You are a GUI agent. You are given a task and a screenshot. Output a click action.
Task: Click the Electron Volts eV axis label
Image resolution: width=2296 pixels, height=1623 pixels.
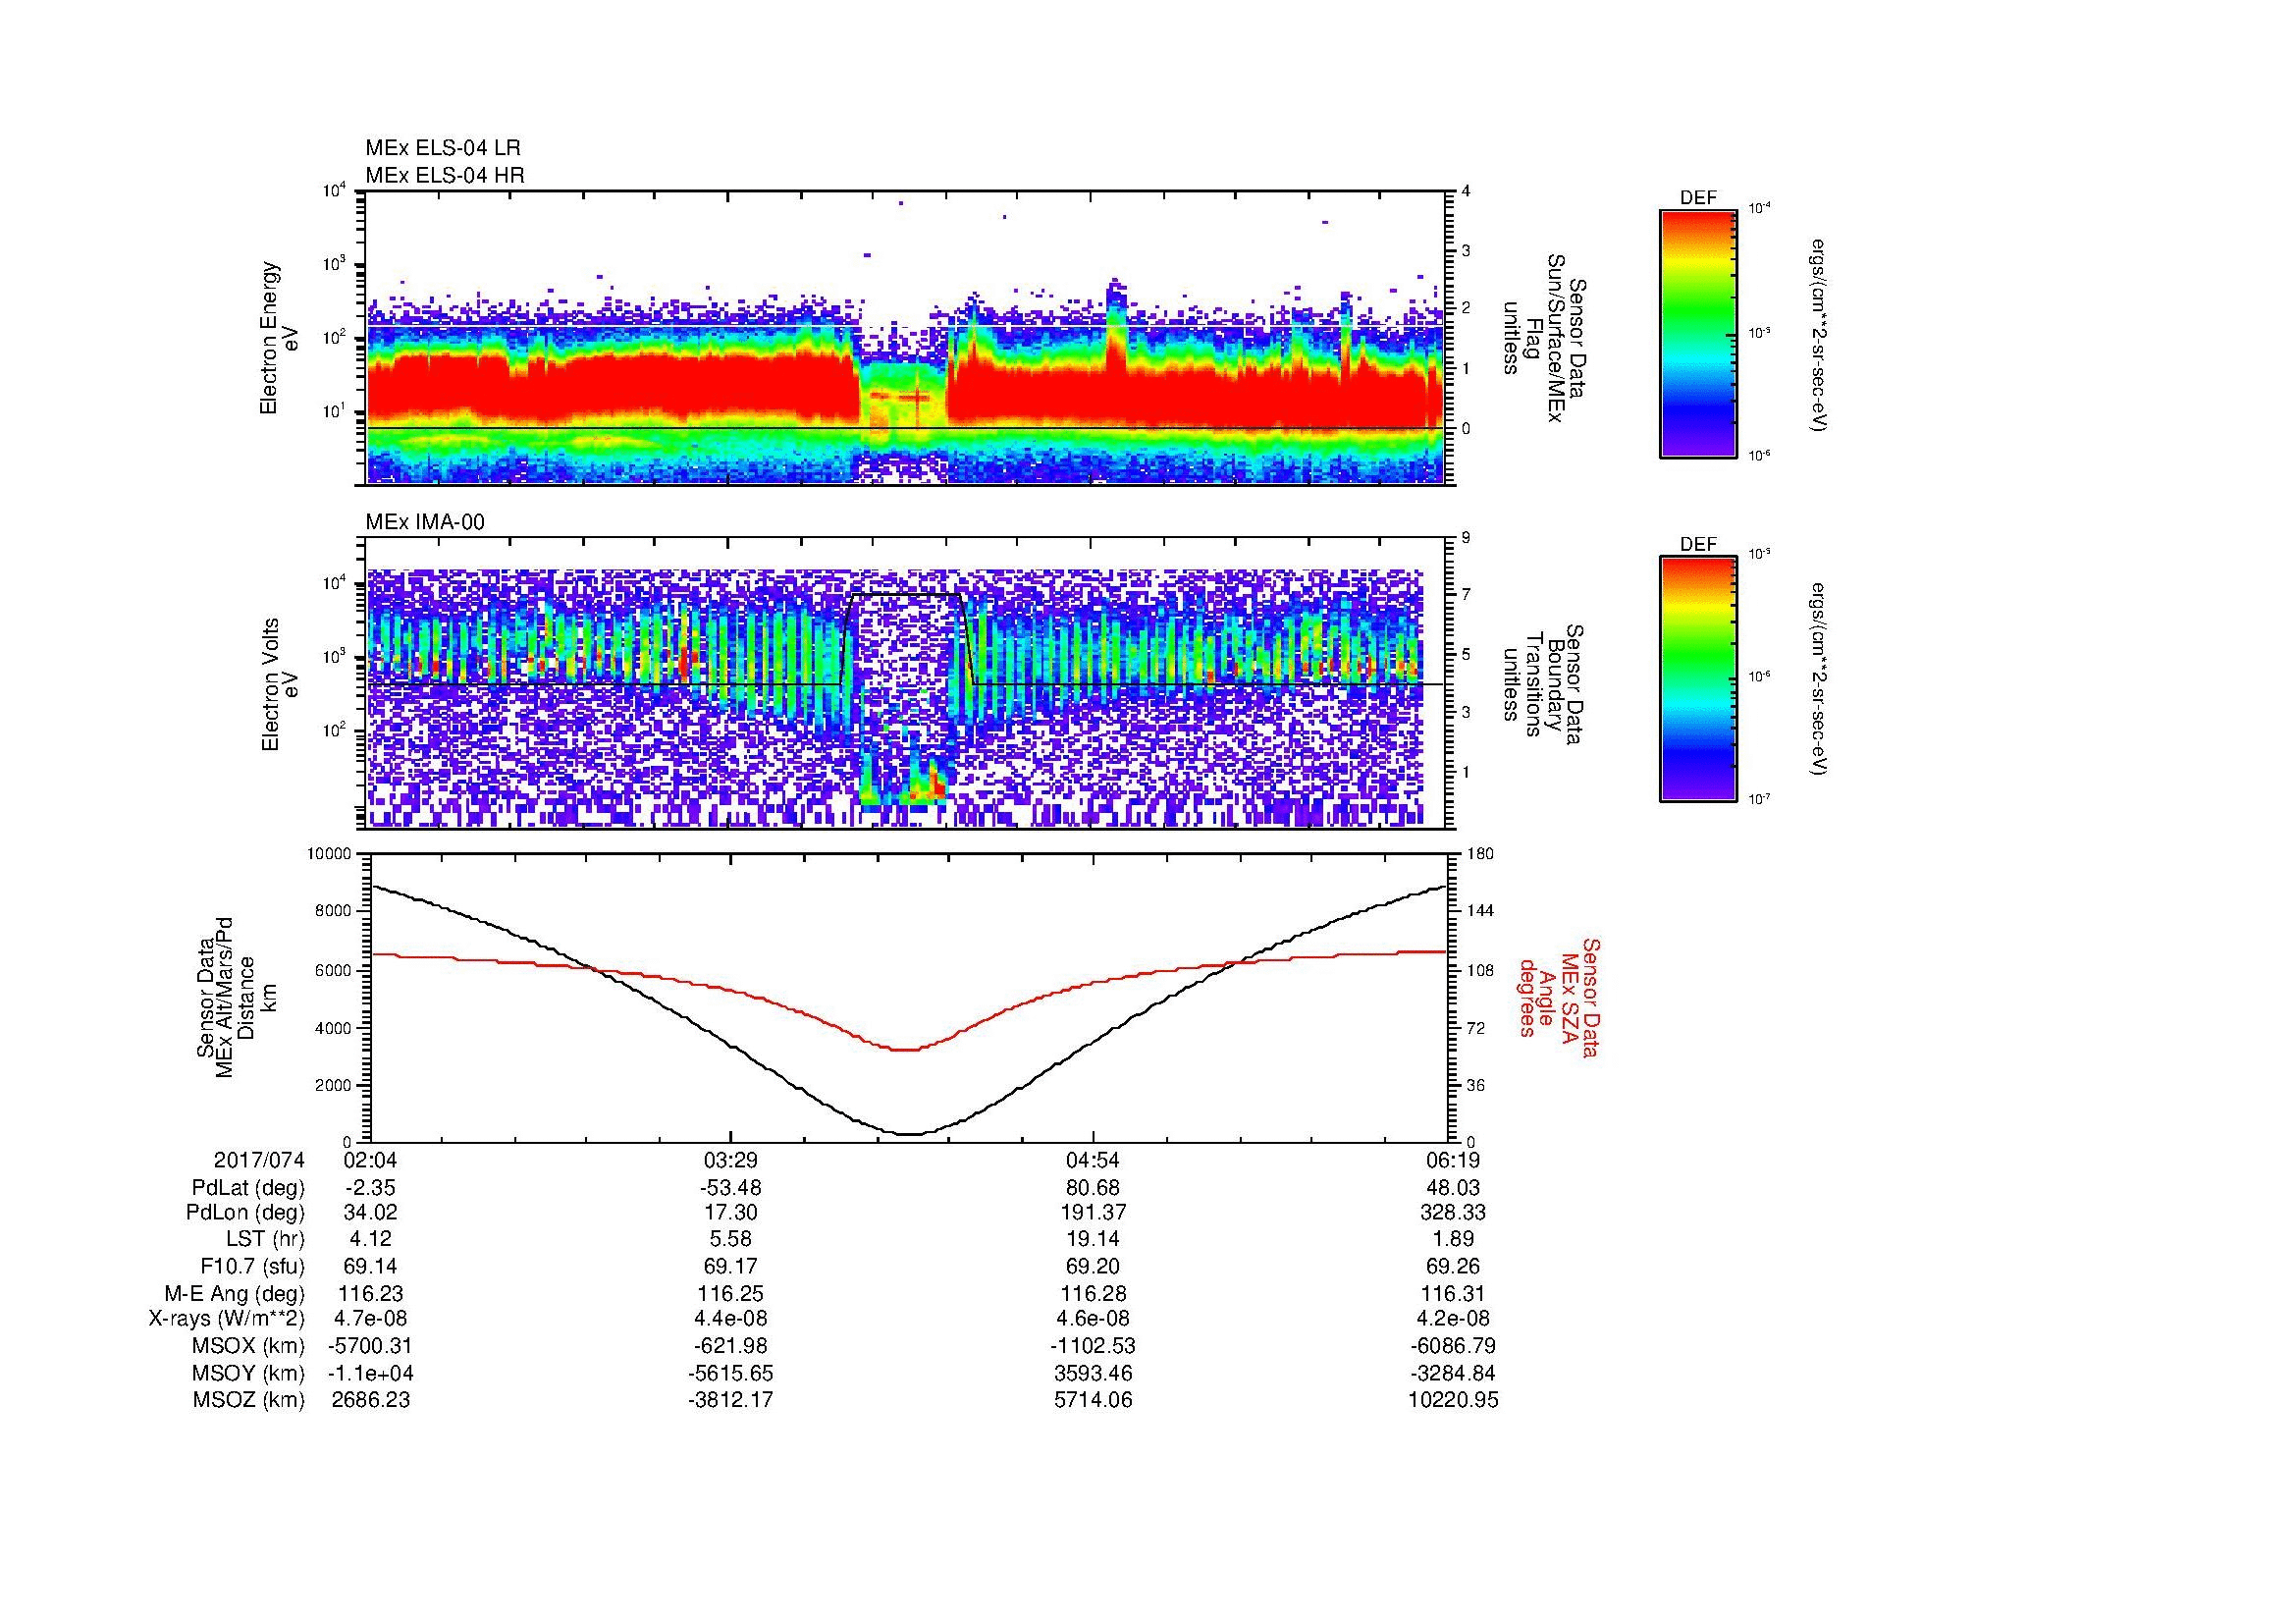coord(279,684)
